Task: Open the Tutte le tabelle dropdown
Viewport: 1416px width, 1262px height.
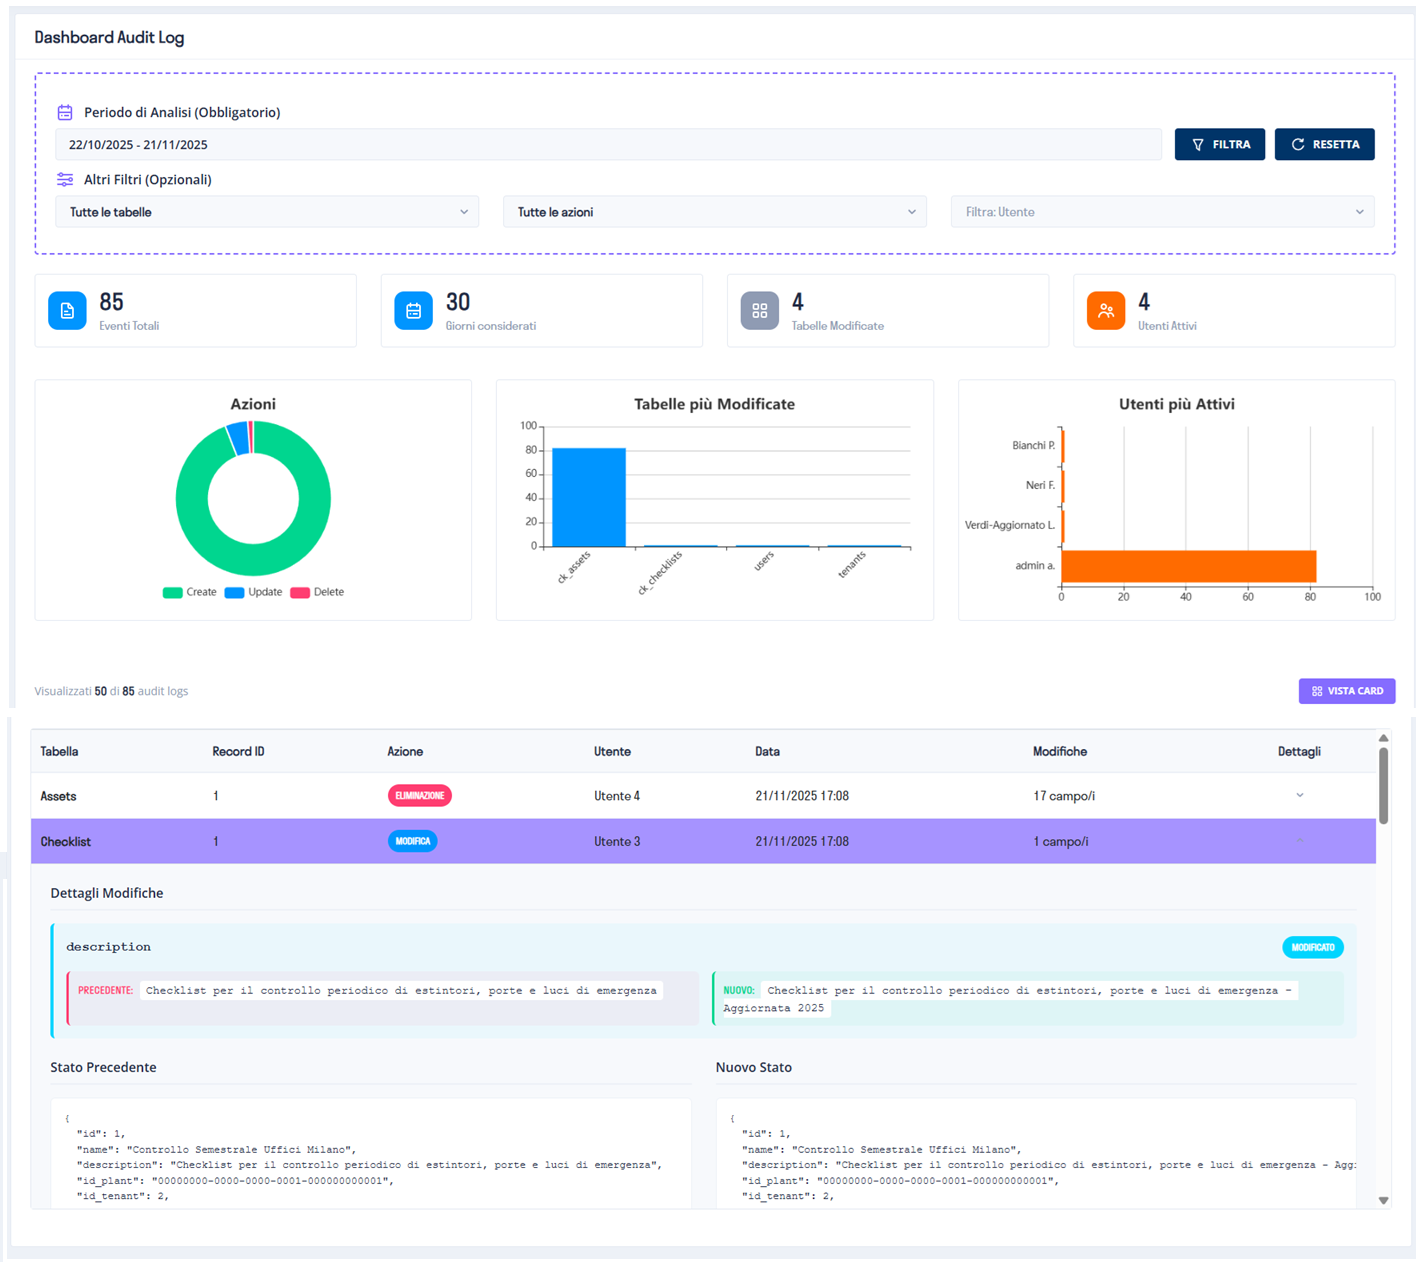Action: [266, 212]
